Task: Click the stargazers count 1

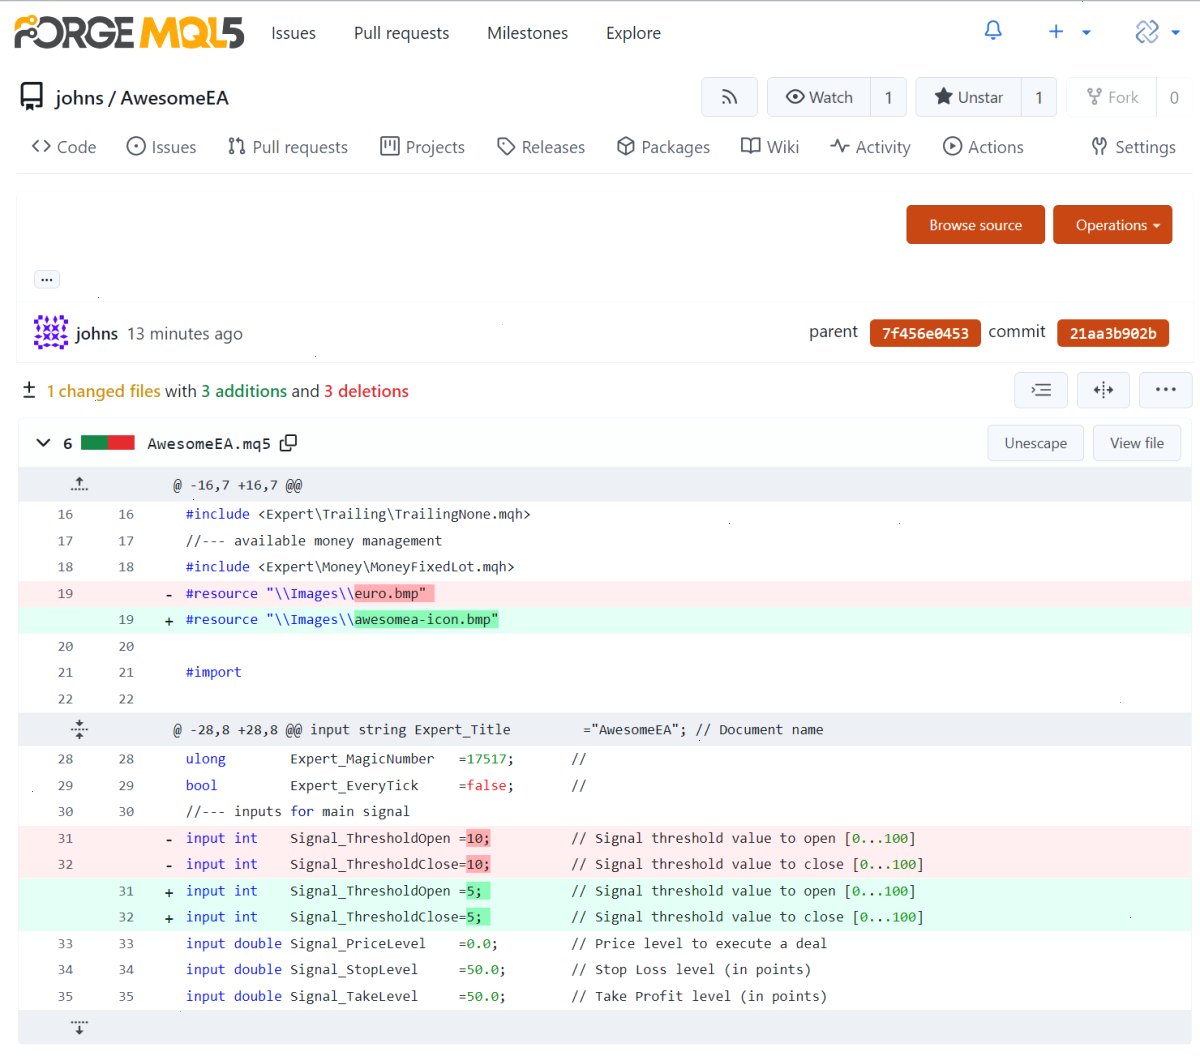Action: point(1039,97)
